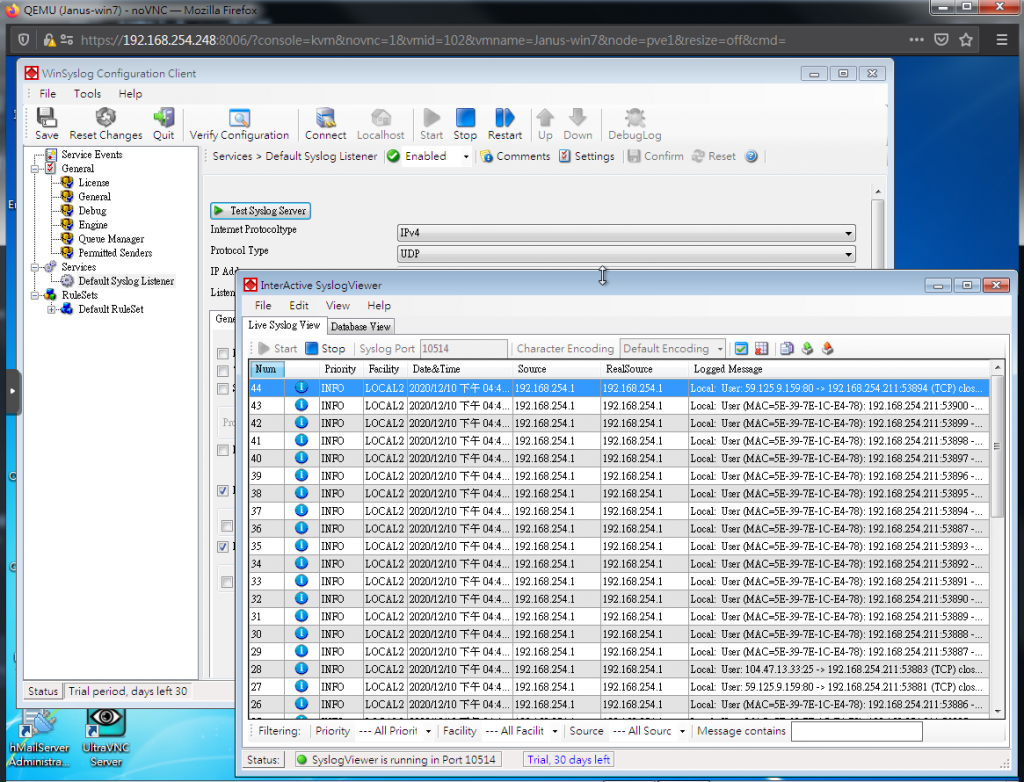
Task: Open the Priority filter dropdown
Action: 428,731
